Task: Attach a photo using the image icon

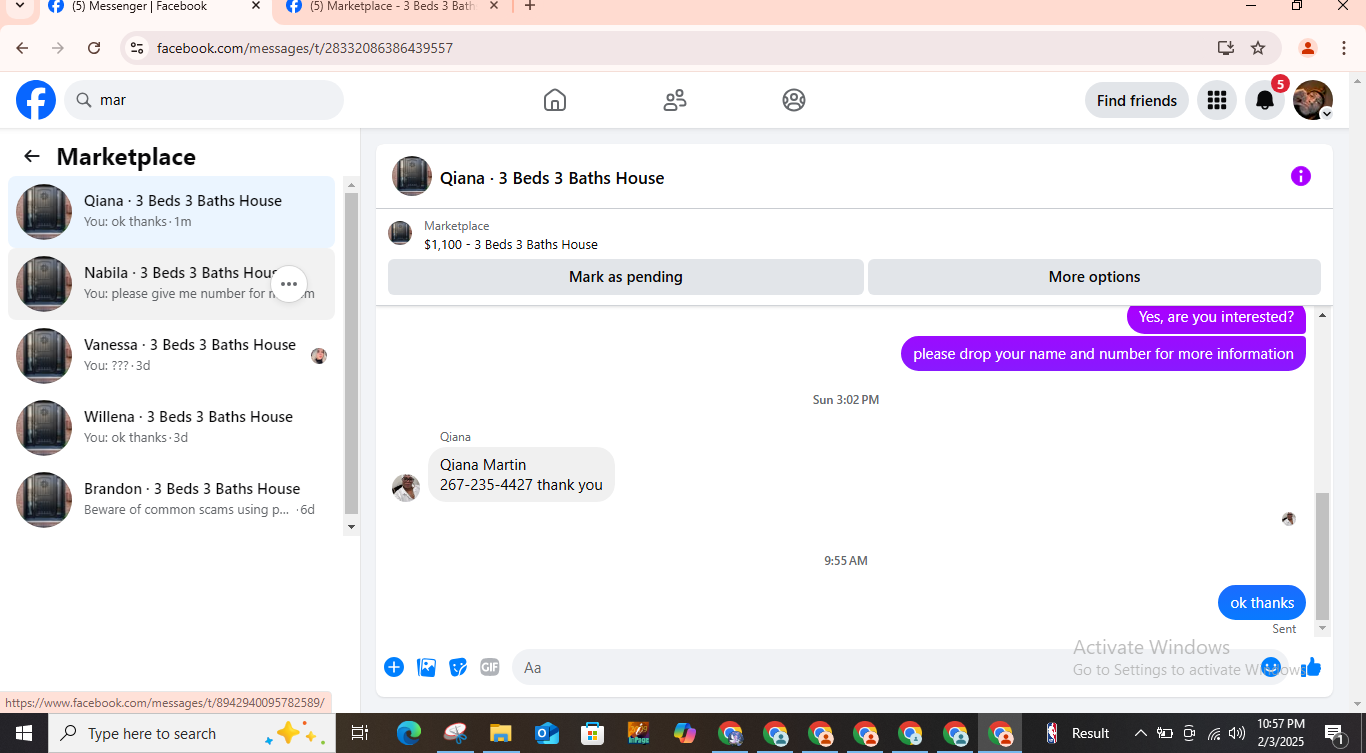Action: (426, 667)
